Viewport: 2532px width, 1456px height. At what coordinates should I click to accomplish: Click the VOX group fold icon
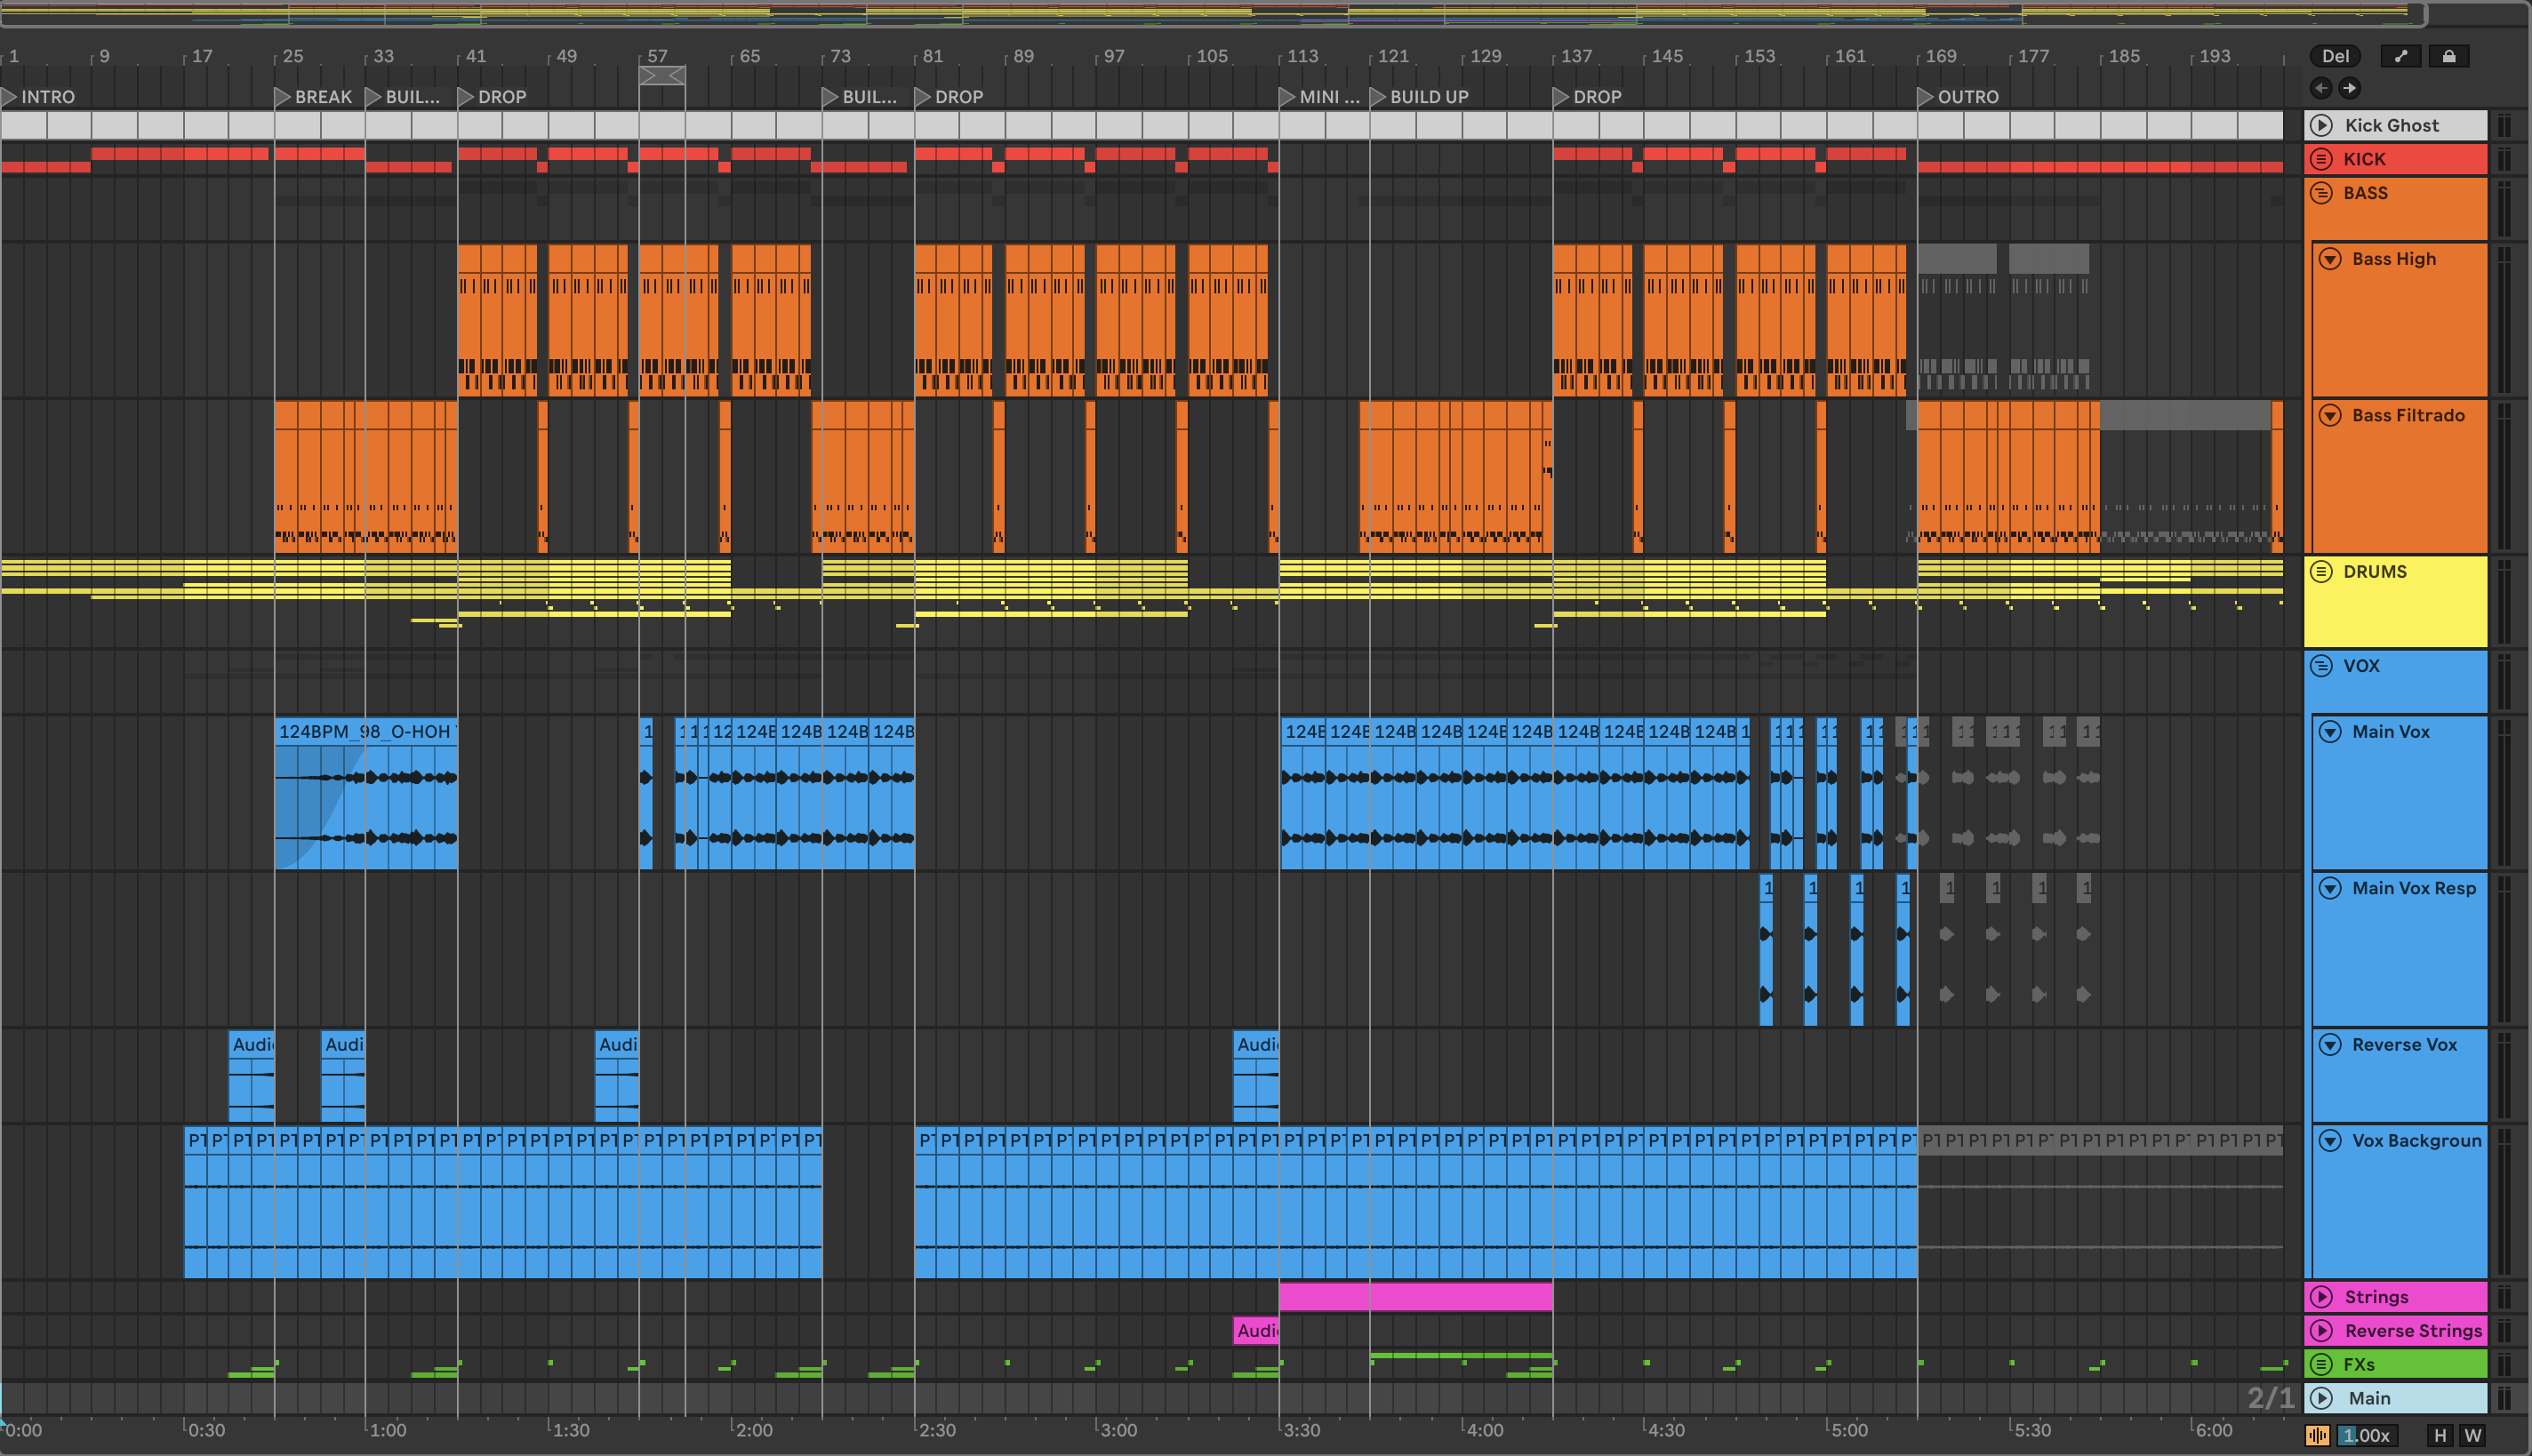pos(2322,666)
